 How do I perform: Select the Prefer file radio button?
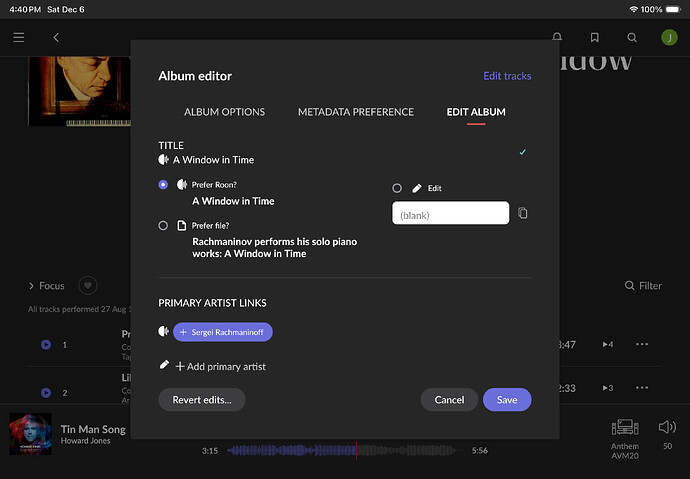(163, 226)
